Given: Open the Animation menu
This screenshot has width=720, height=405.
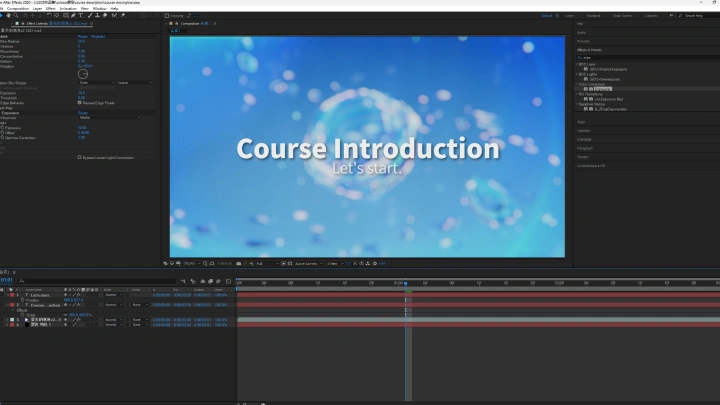Looking at the screenshot, I should pyautogui.click(x=68, y=8).
